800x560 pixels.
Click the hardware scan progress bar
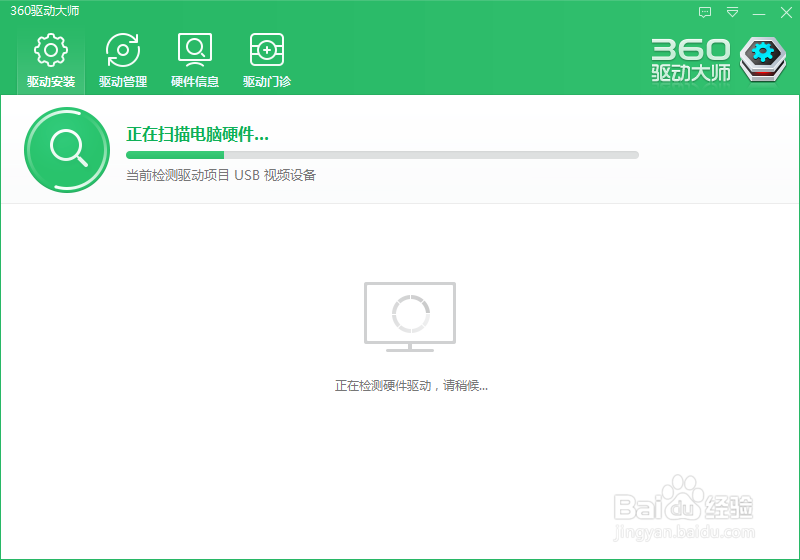(x=382, y=155)
